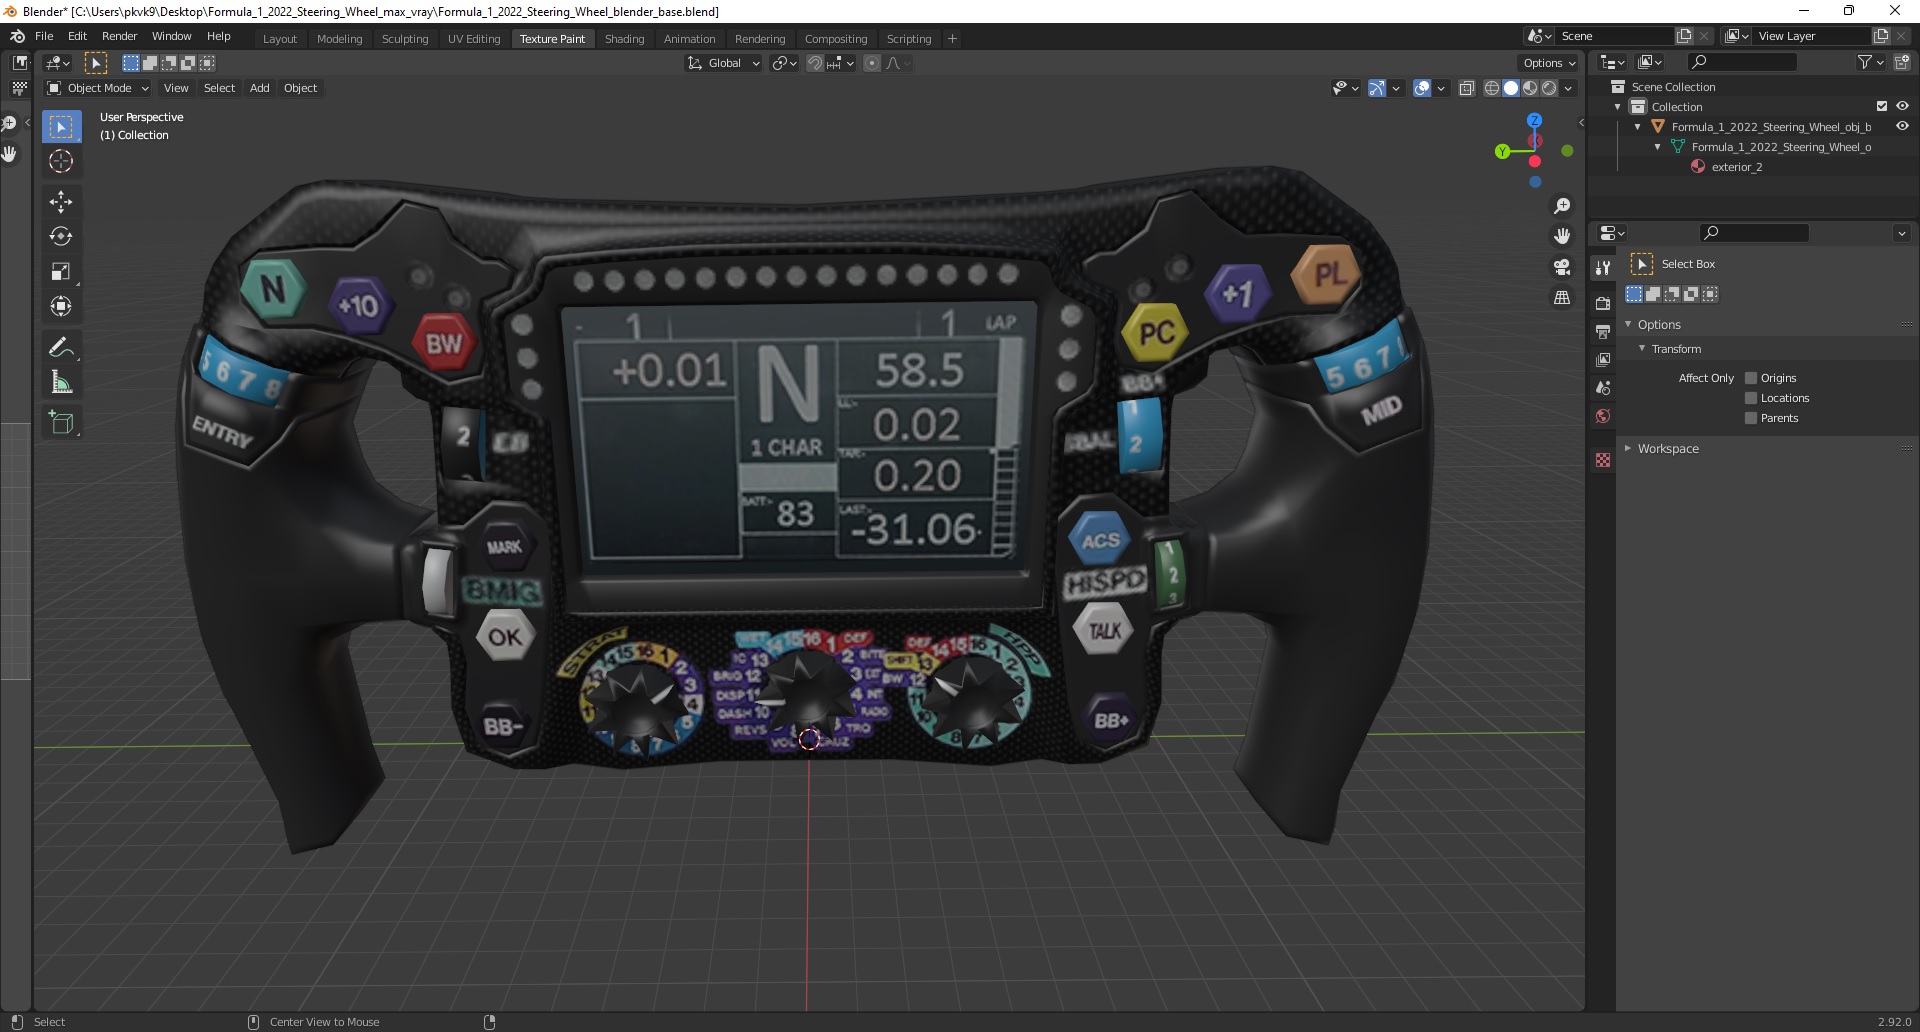Choose the combined Transform tool

(x=61, y=306)
